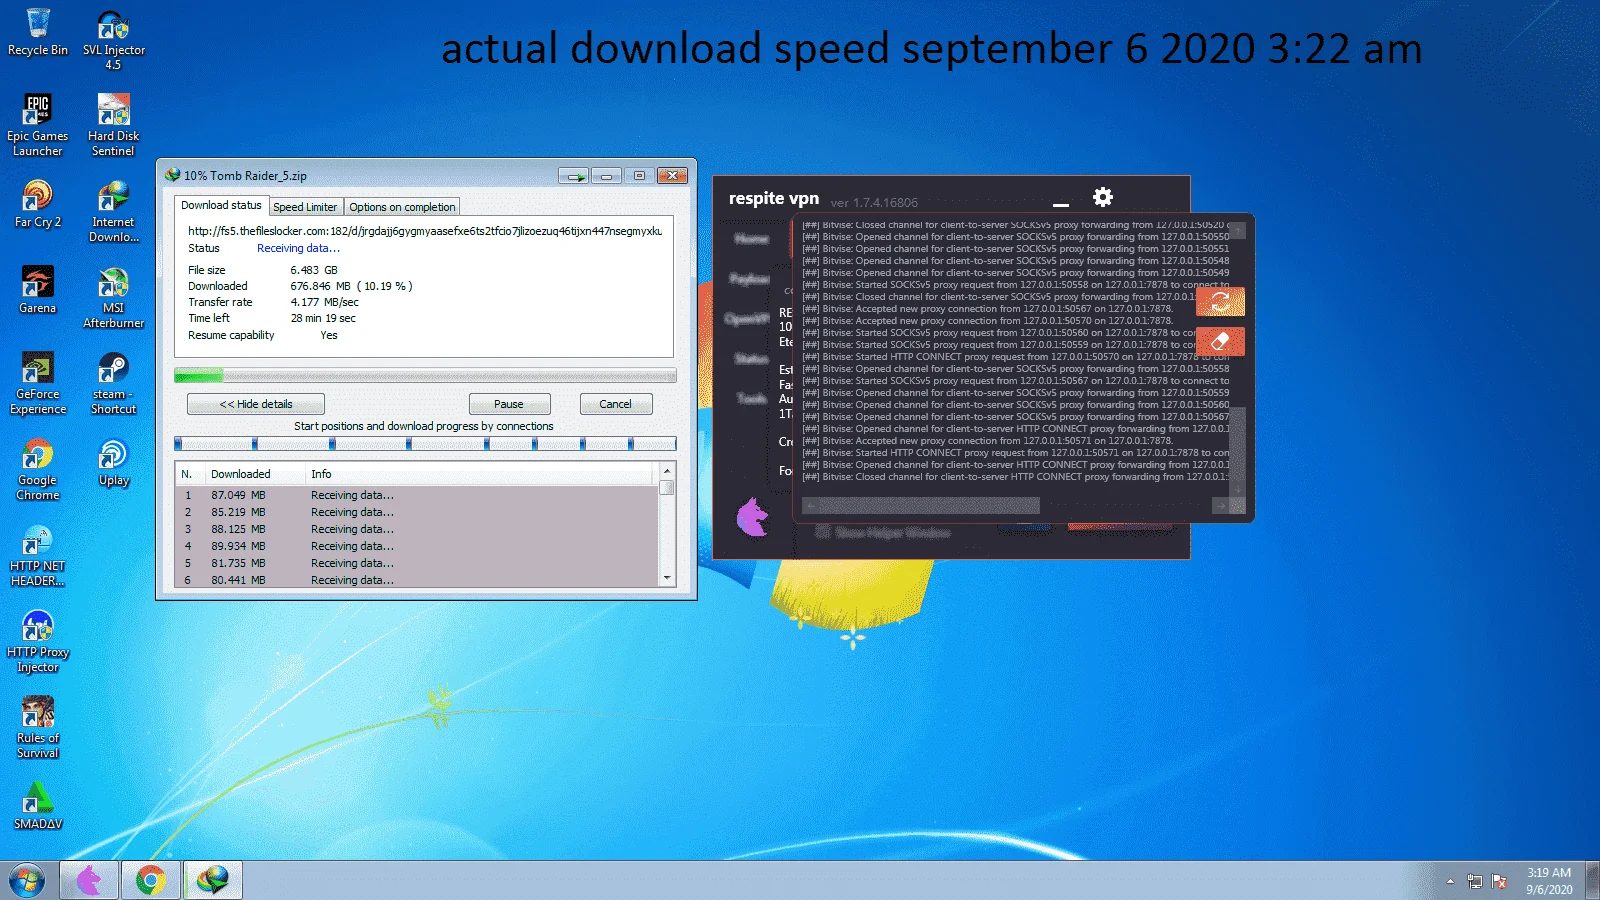Click the purple fox logo in respite vpn

752,516
